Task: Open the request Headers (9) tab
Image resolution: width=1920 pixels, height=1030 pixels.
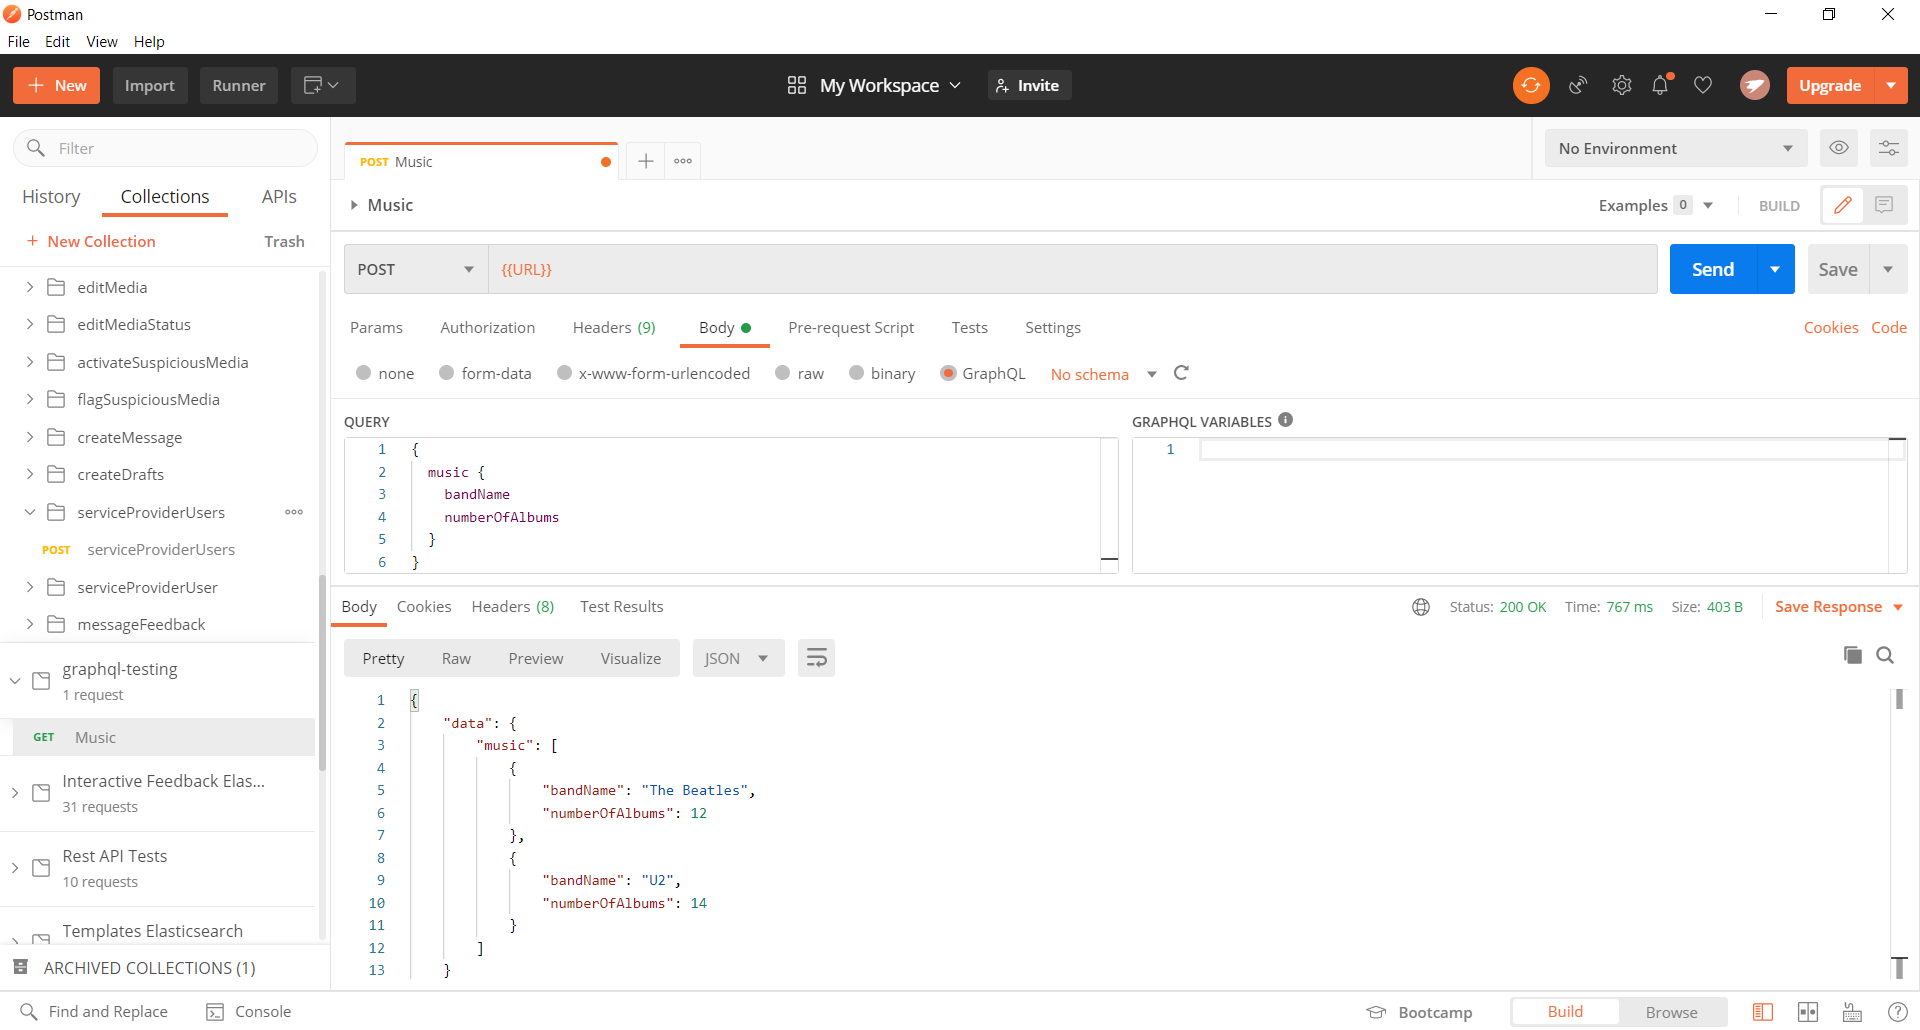Action: (x=614, y=328)
